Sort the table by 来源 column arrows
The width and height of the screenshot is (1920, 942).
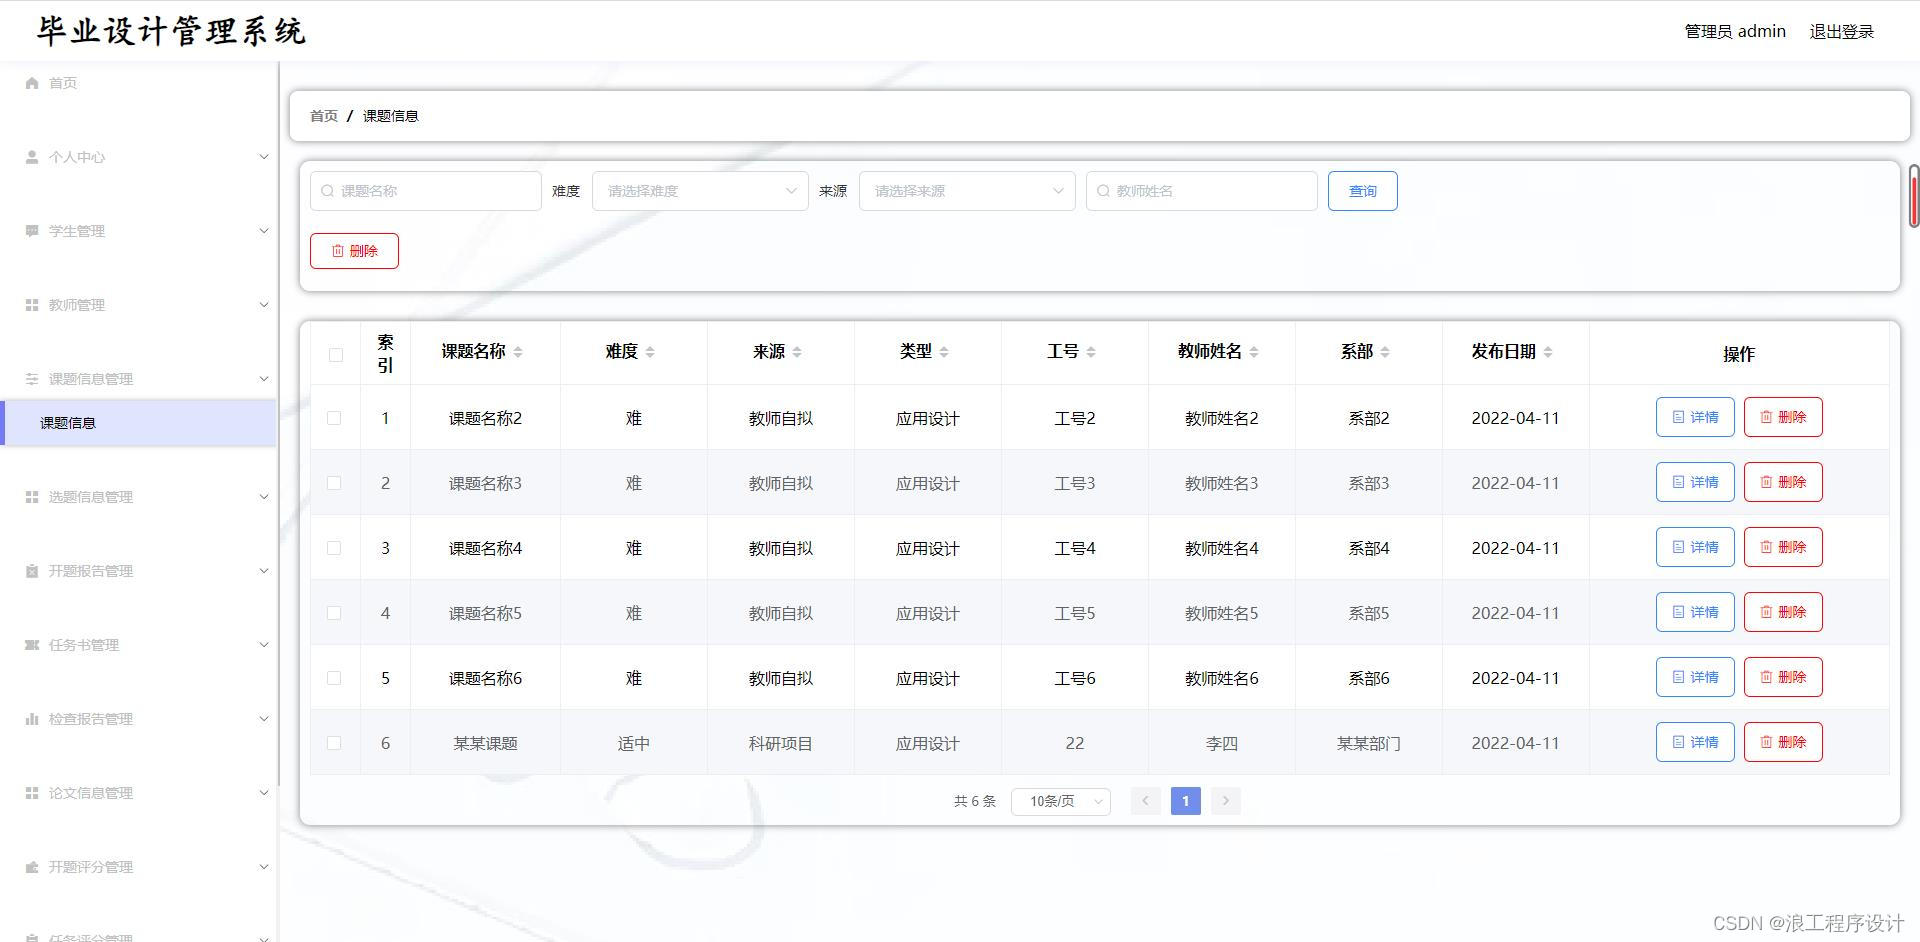[797, 352]
